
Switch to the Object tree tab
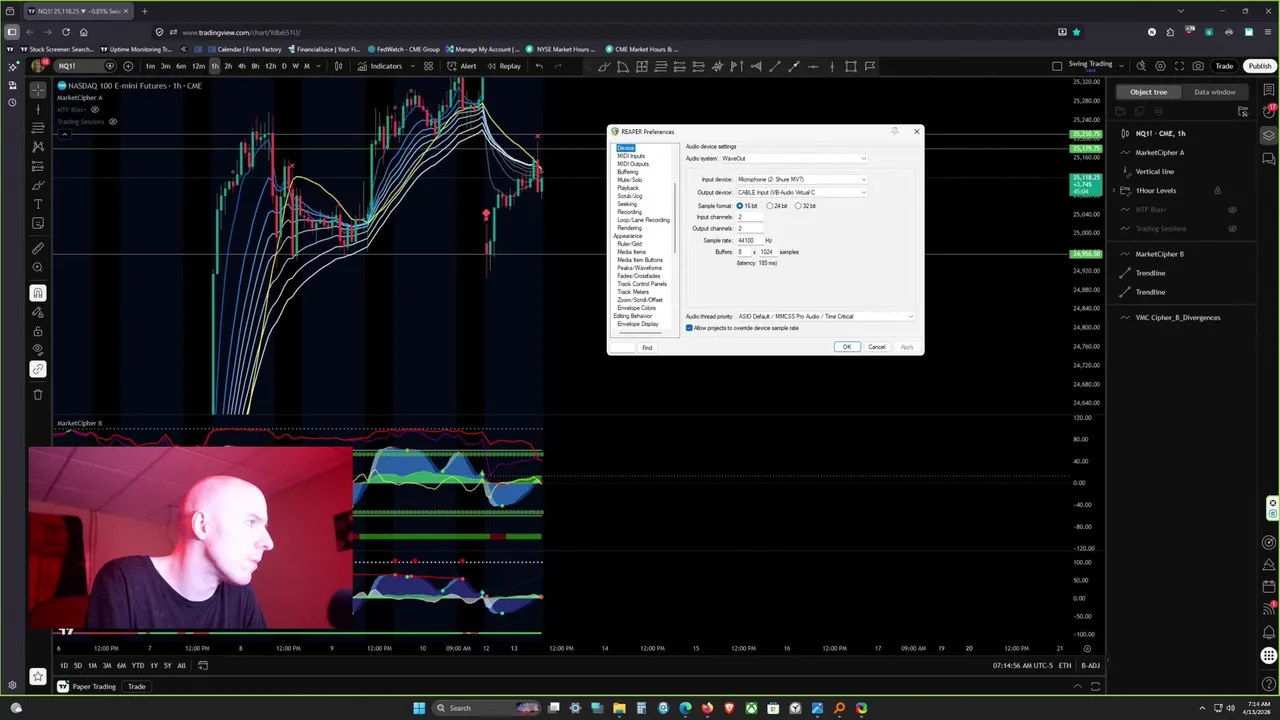pyautogui.click(x=1148, y=92)
